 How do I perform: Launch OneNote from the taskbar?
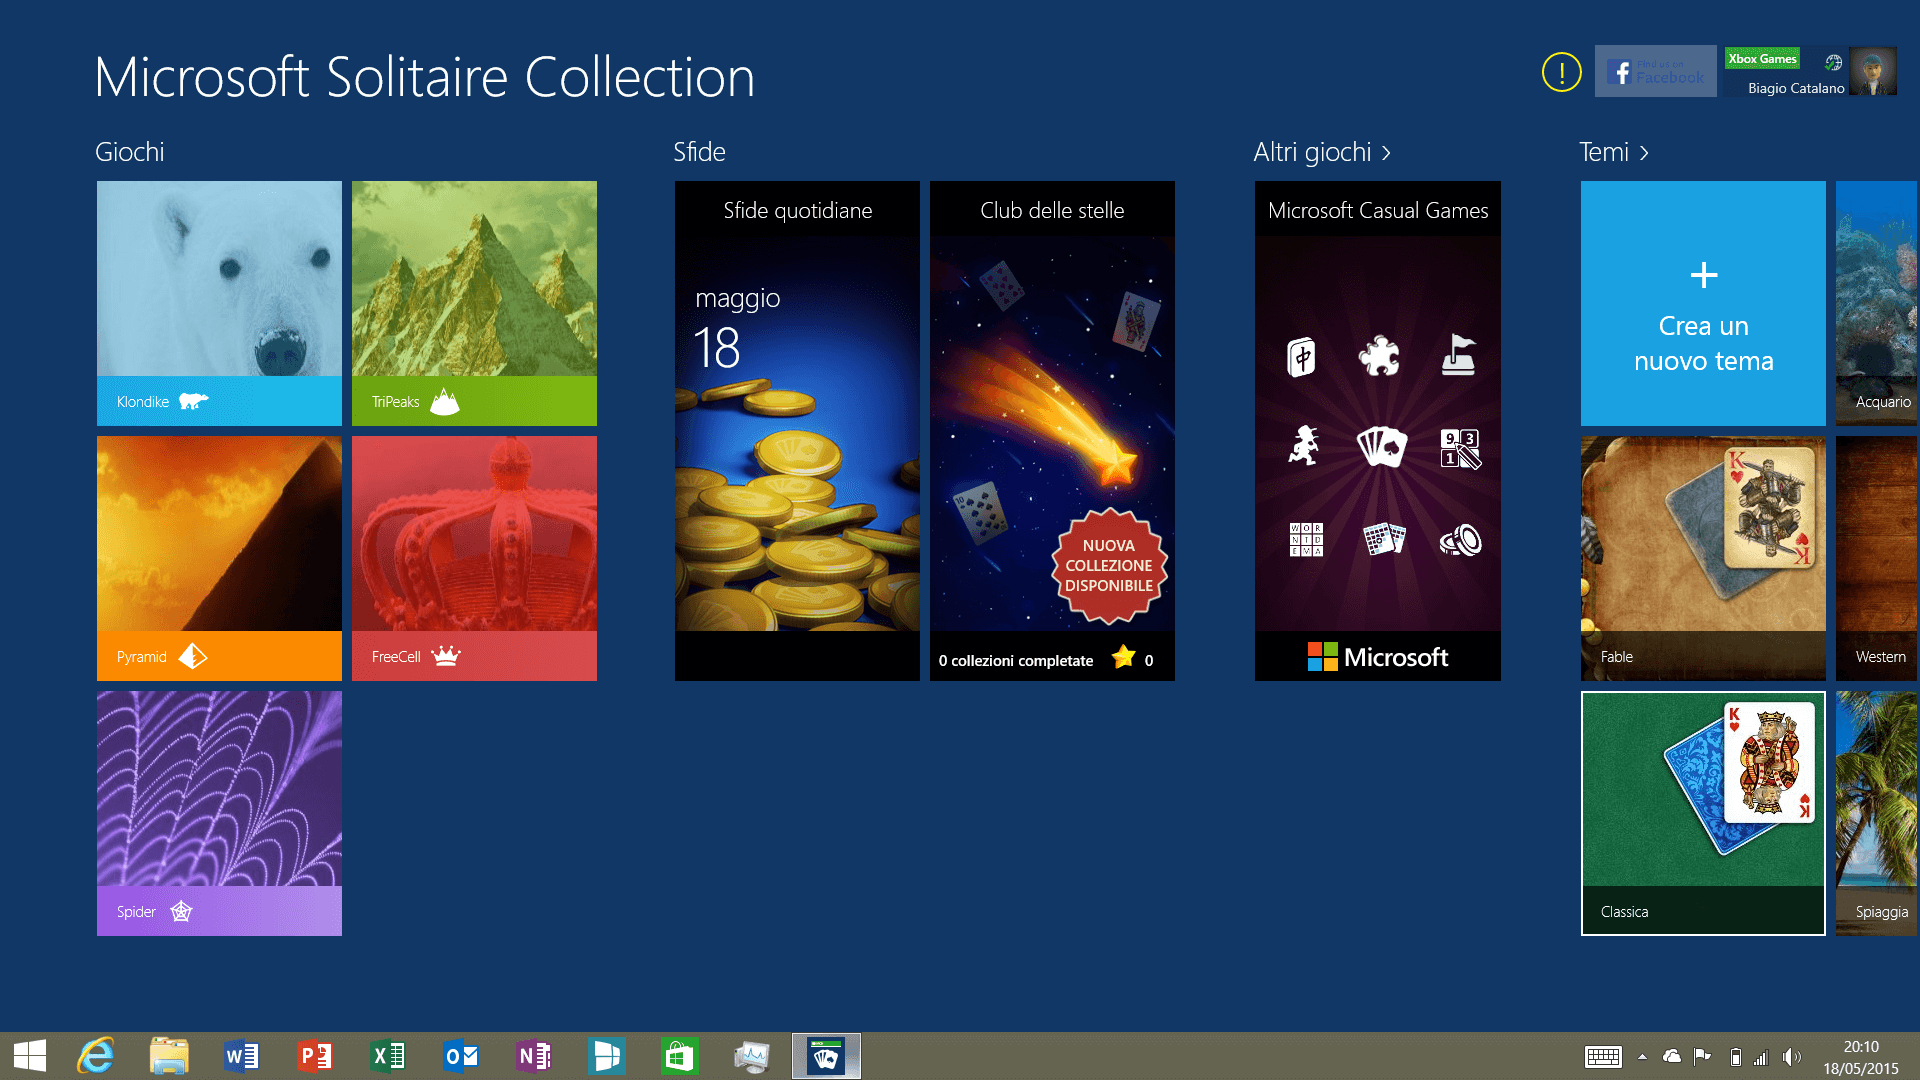coord(534,1056)
